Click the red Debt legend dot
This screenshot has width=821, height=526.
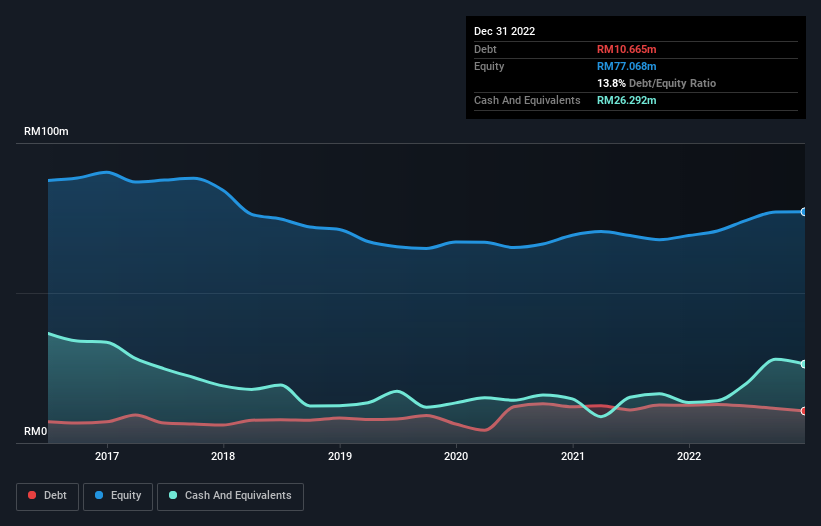coord(32,495)
